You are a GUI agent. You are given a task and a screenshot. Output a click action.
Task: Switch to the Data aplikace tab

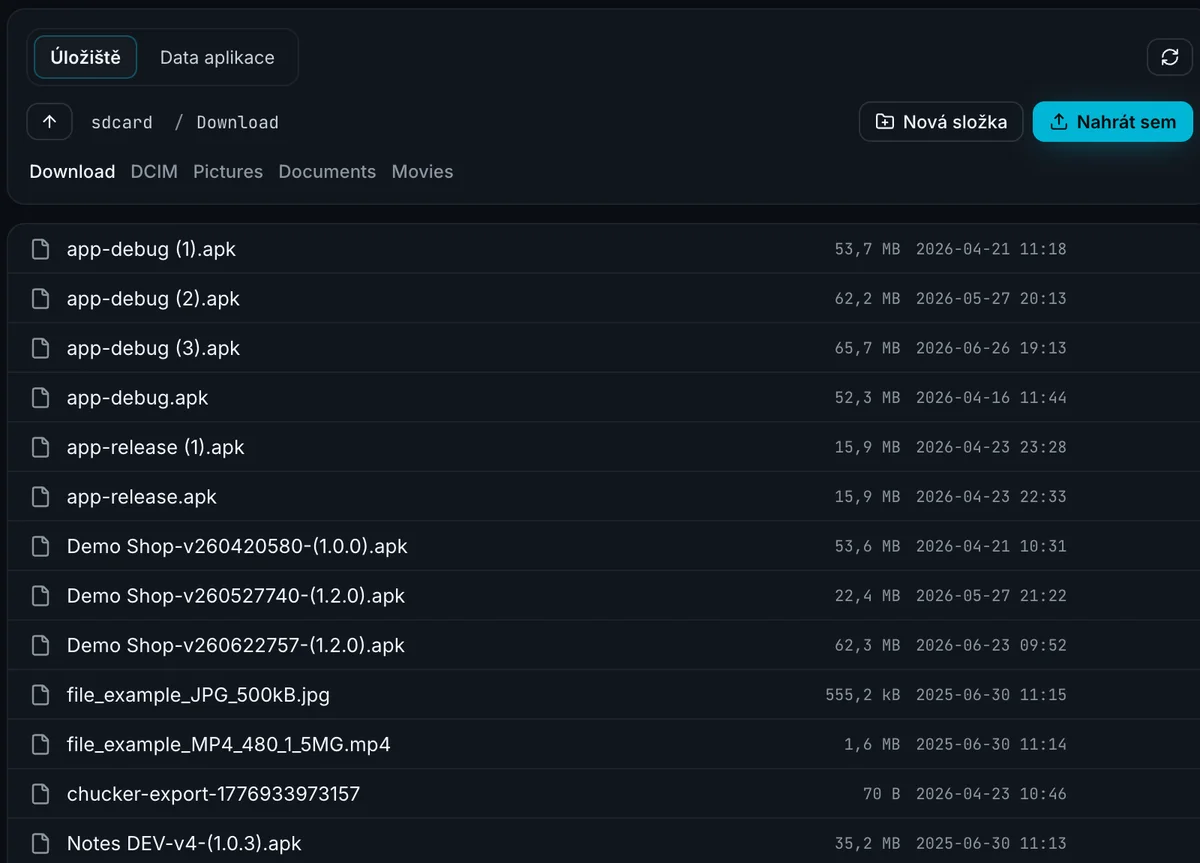(217, 57)
